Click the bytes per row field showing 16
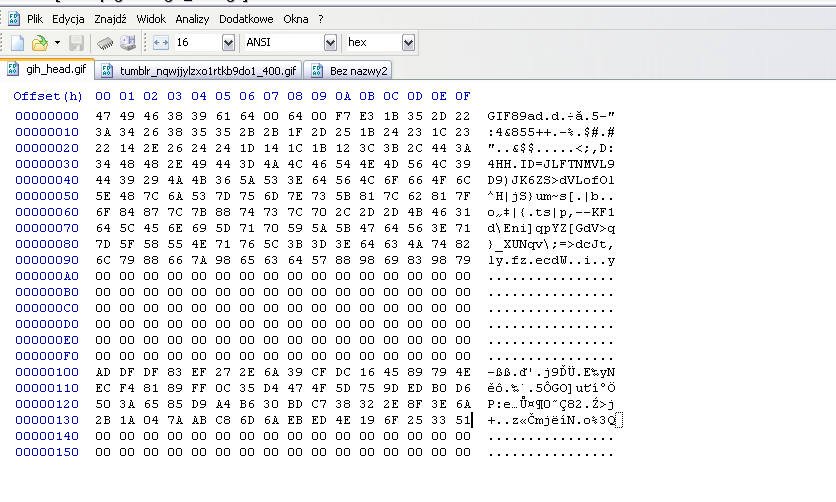Image resolution: width=836 pixels, height=502 pixels. click(198, 42)
